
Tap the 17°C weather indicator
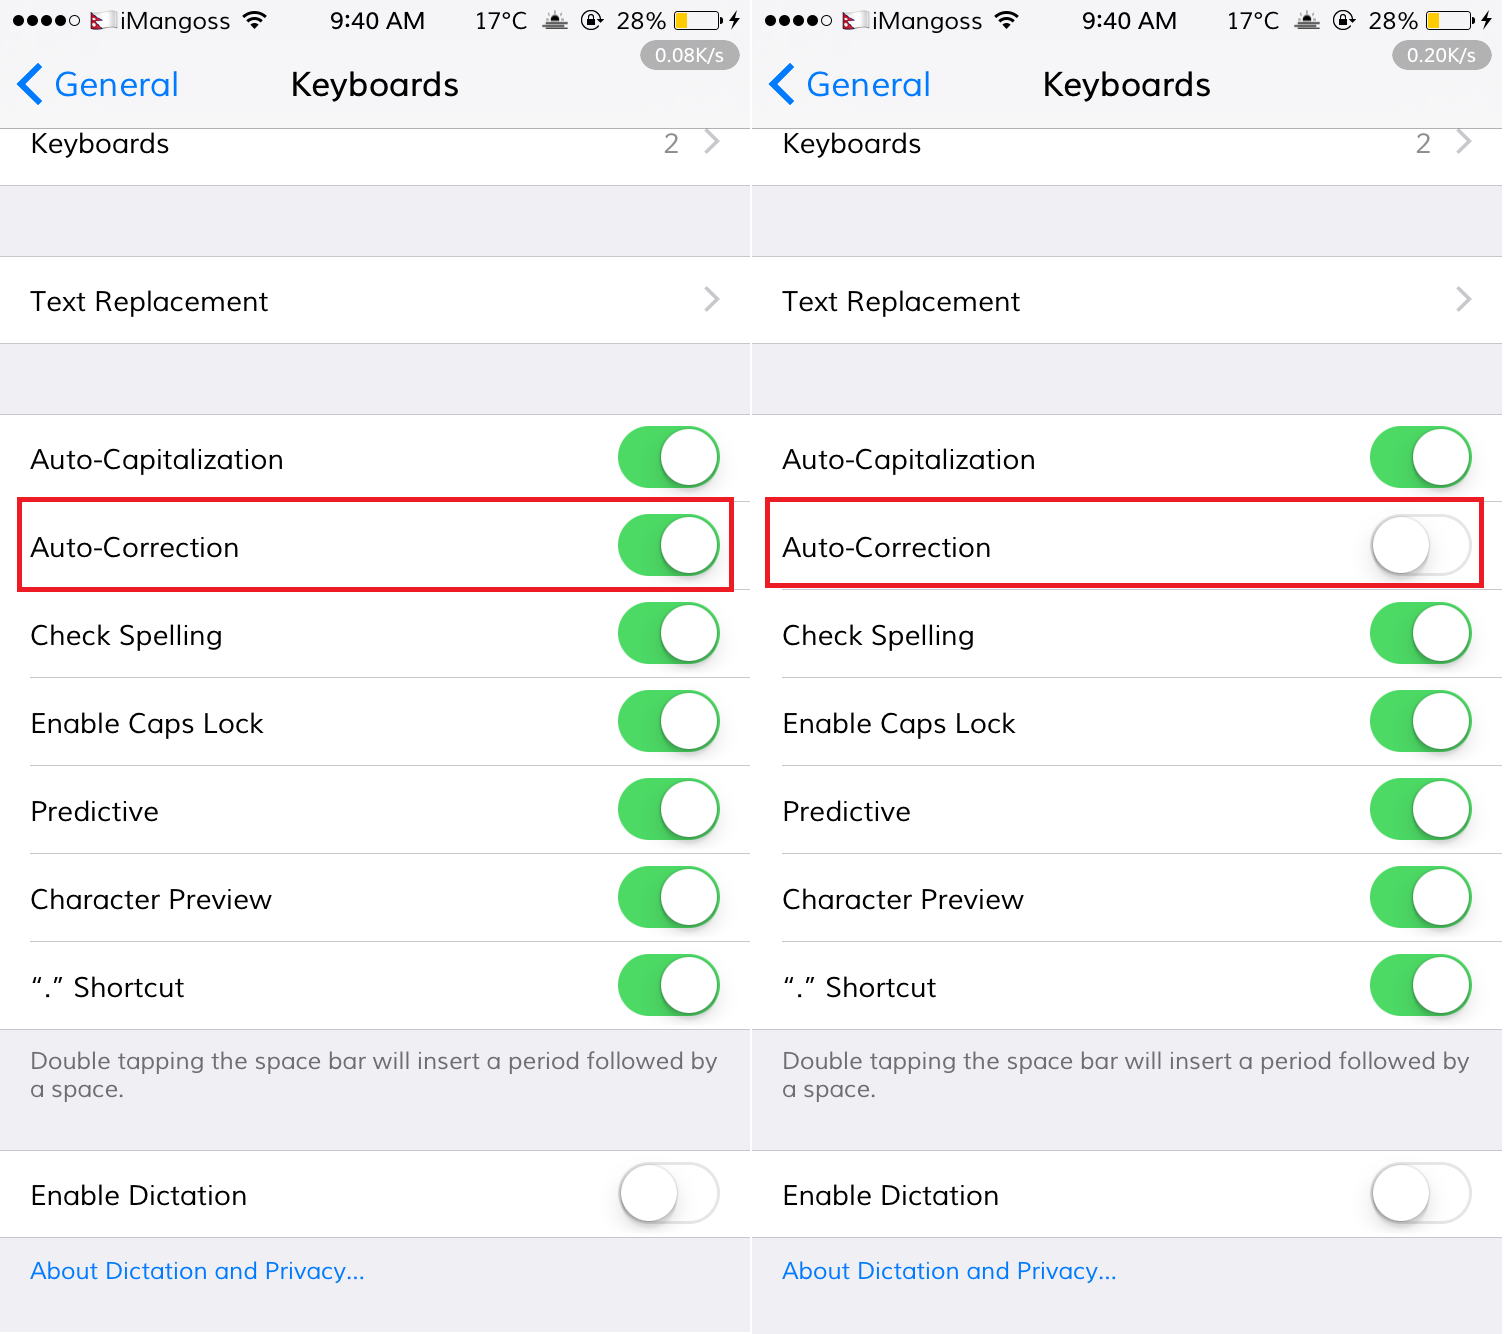tap(499, 20)
